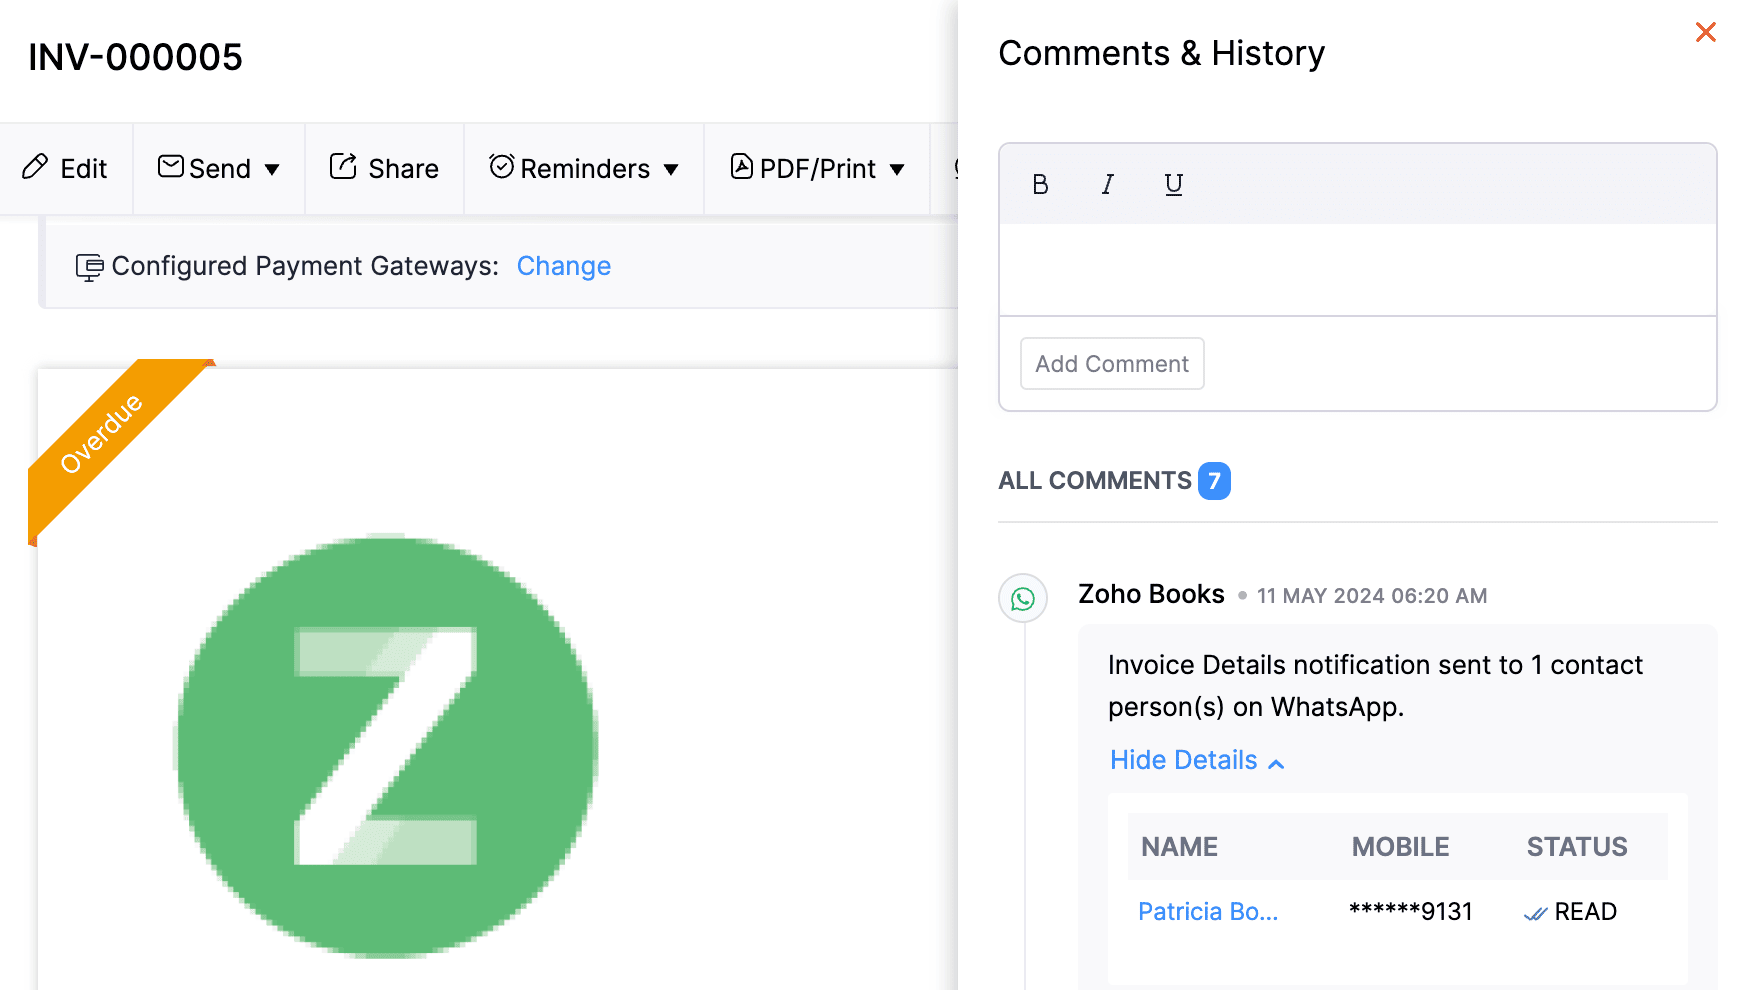This screenshot has width=1742, height=990.
Task: Close the Comments & History panel
Action: point(1705,33)
